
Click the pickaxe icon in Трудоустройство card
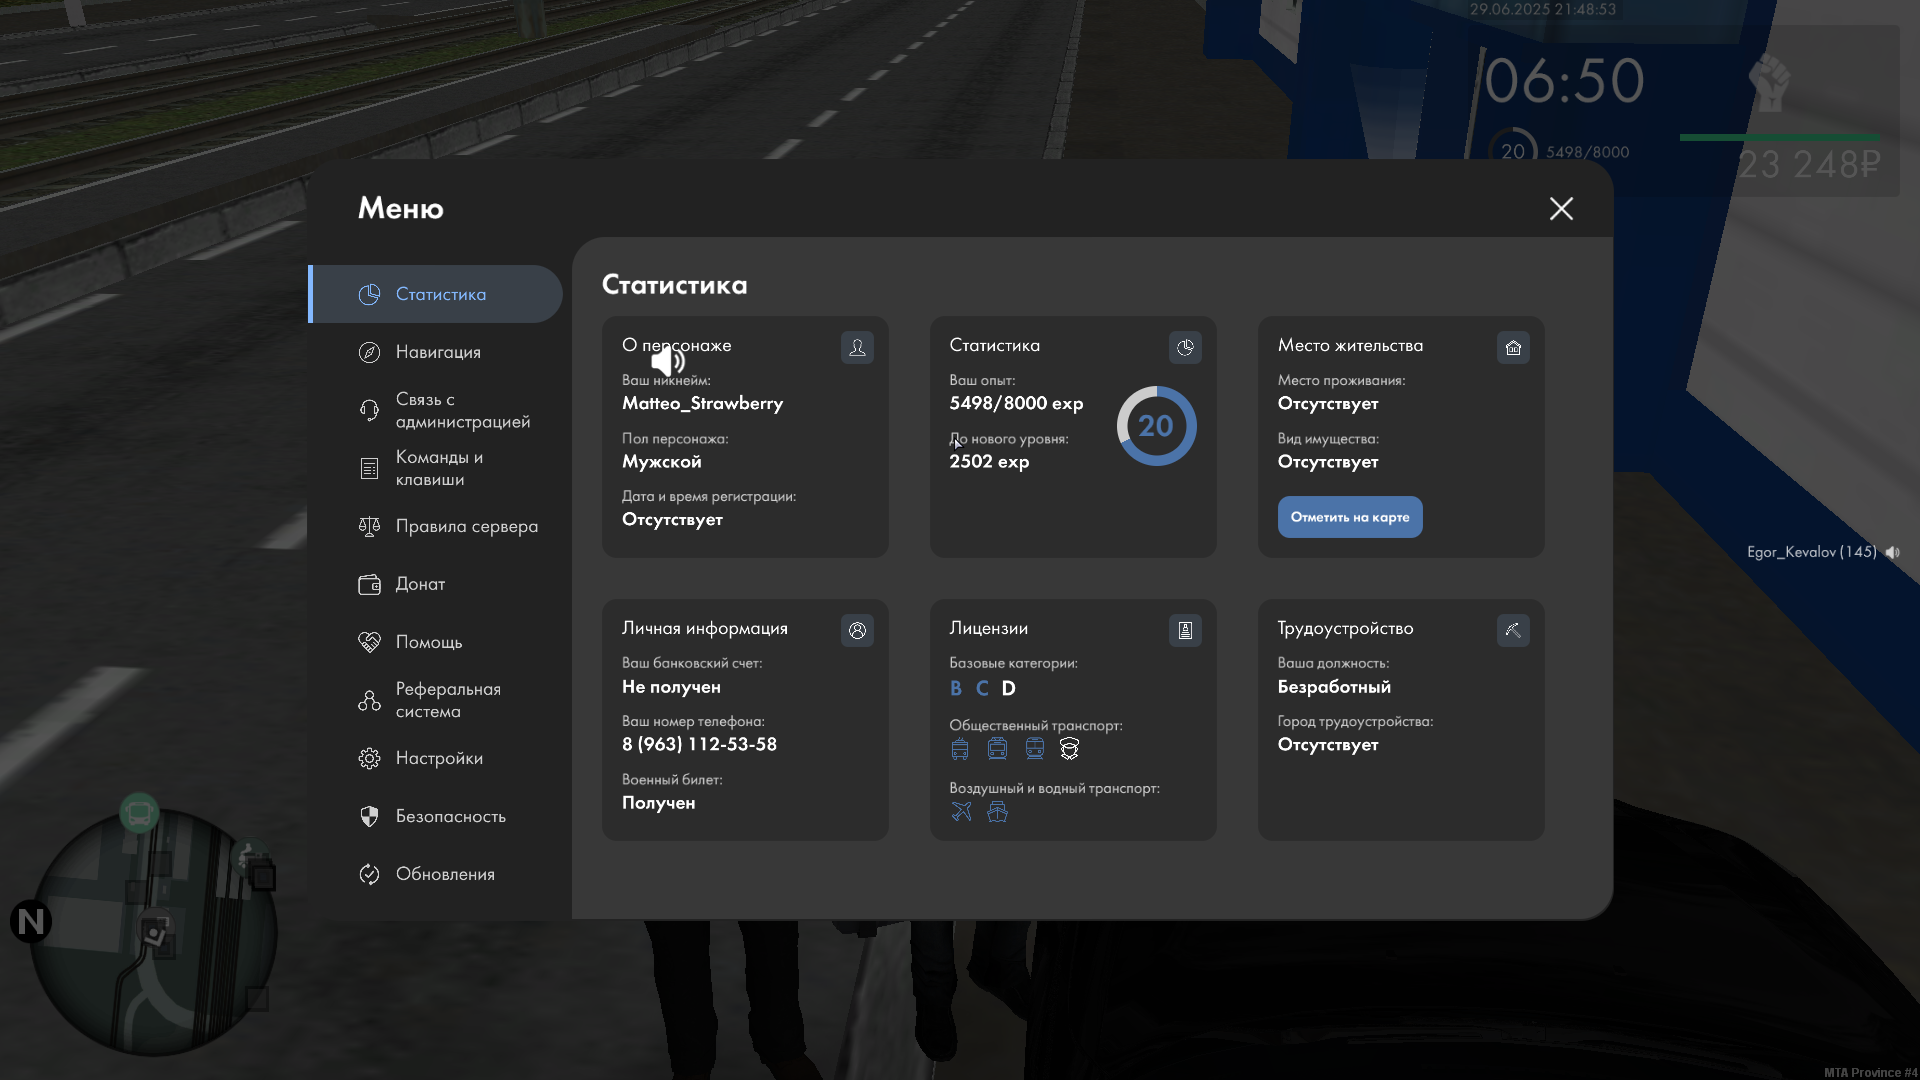[1513, 630]
